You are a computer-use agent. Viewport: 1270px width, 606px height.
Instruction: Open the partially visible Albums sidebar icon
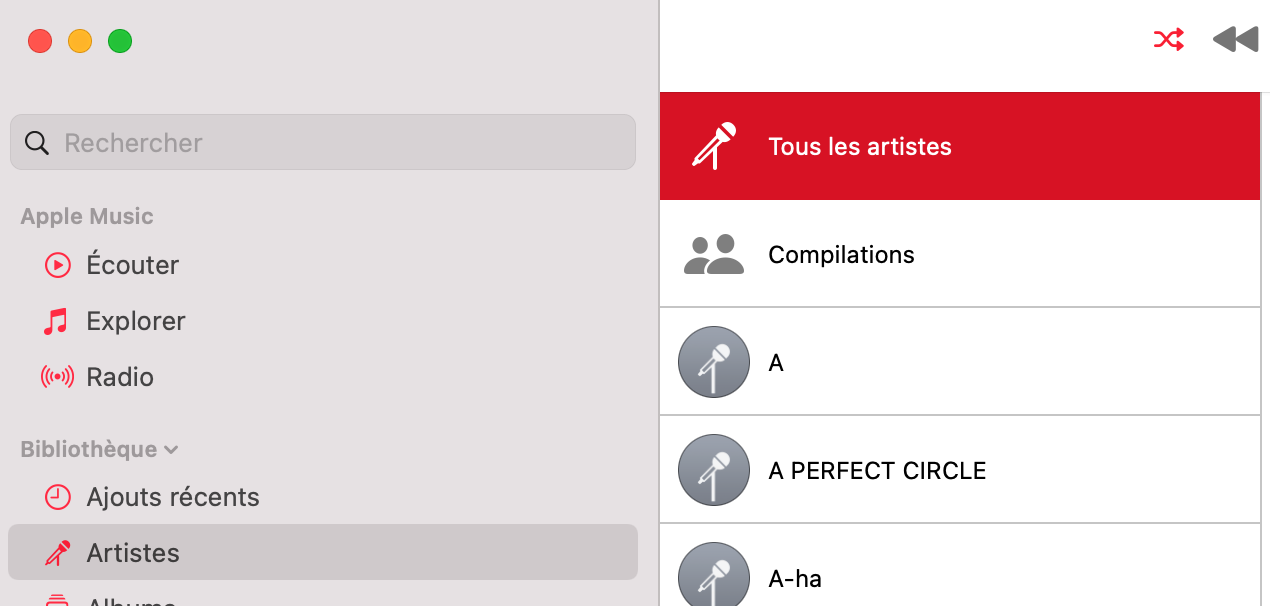[58, 601]
